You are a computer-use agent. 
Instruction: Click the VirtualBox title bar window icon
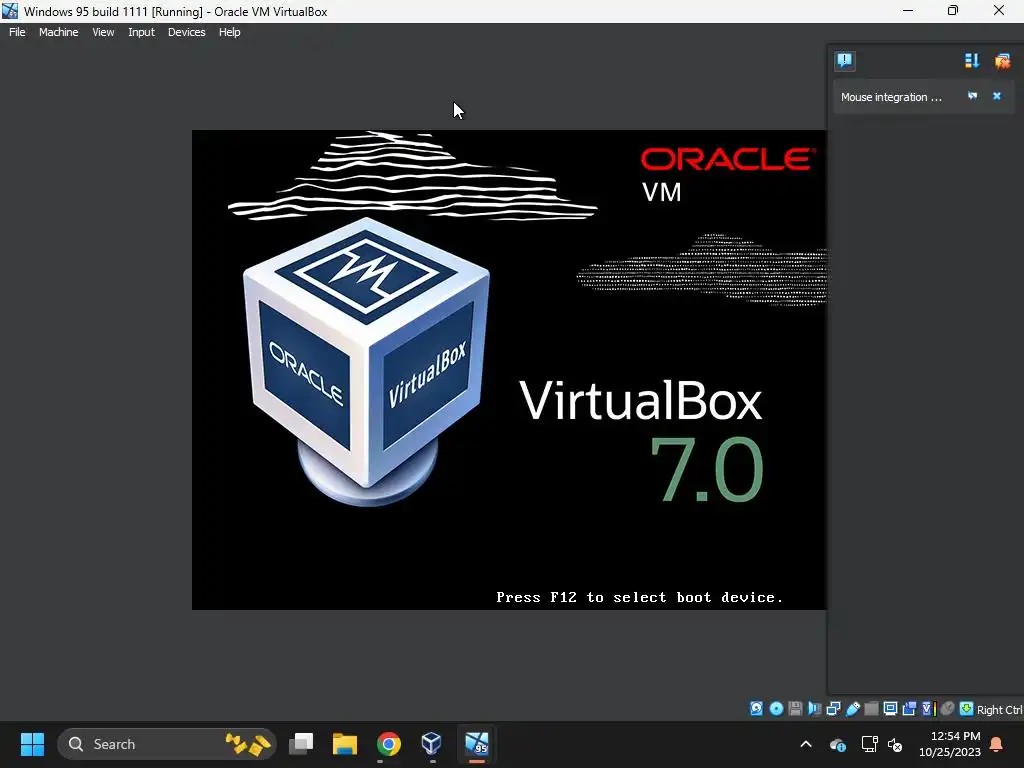tap(10, 11)
